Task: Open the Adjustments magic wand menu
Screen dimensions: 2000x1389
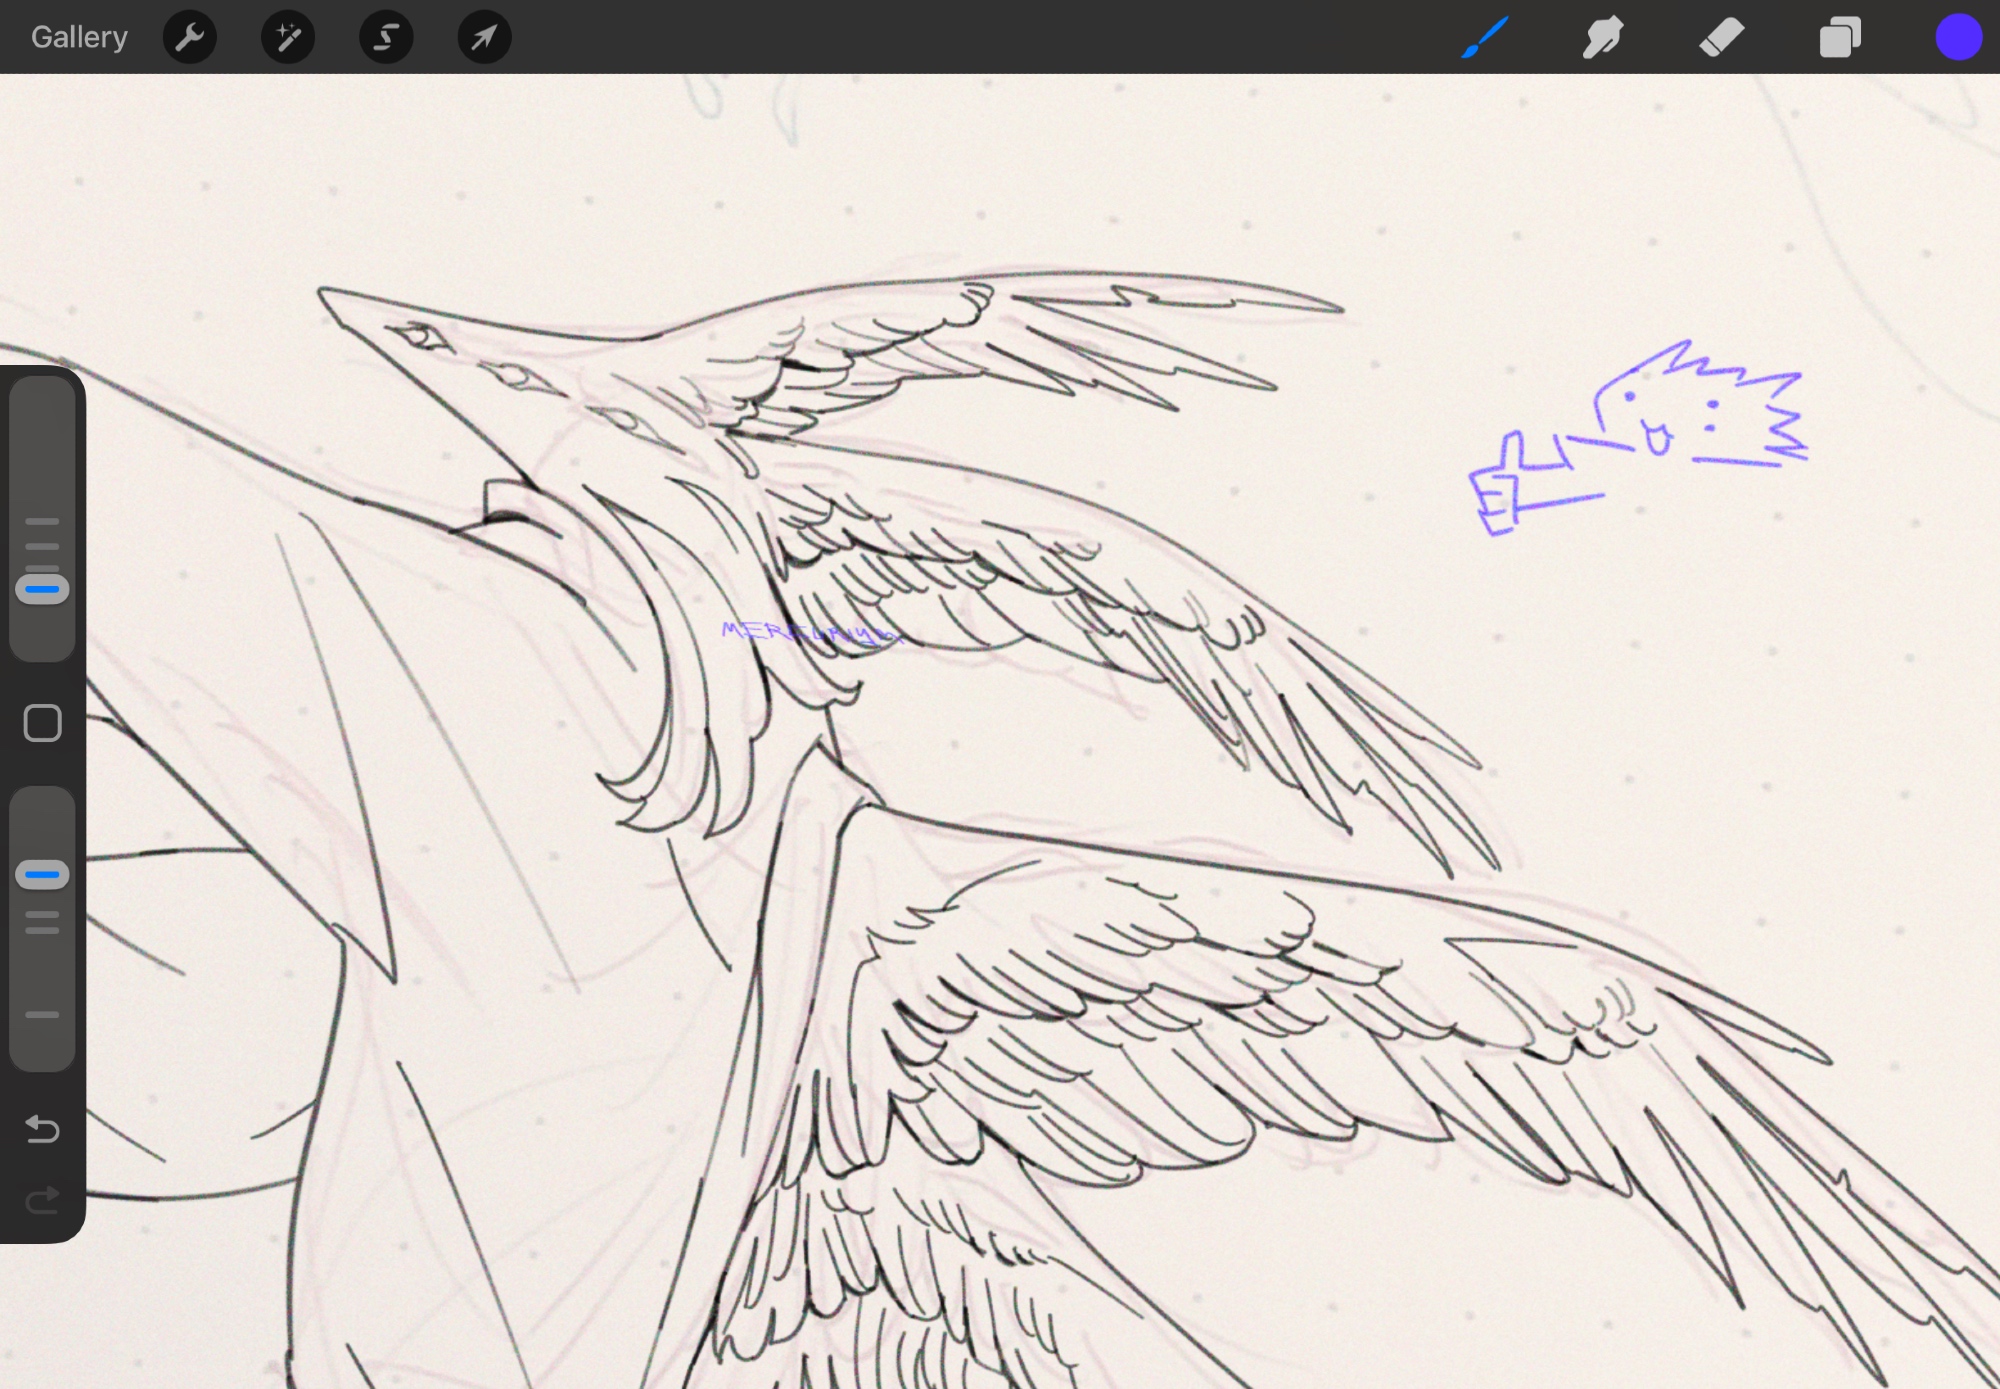Action: tap(288, 37)
